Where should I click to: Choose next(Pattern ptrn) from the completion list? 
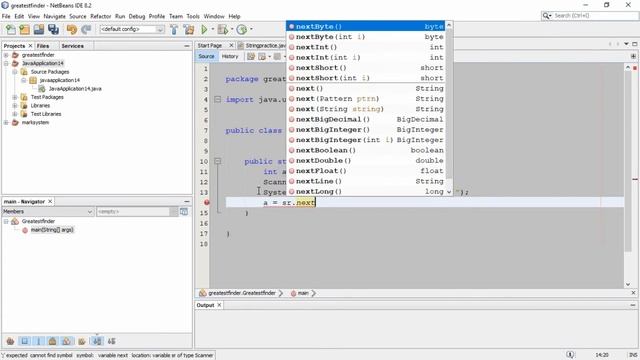click(x=366, y=99)
